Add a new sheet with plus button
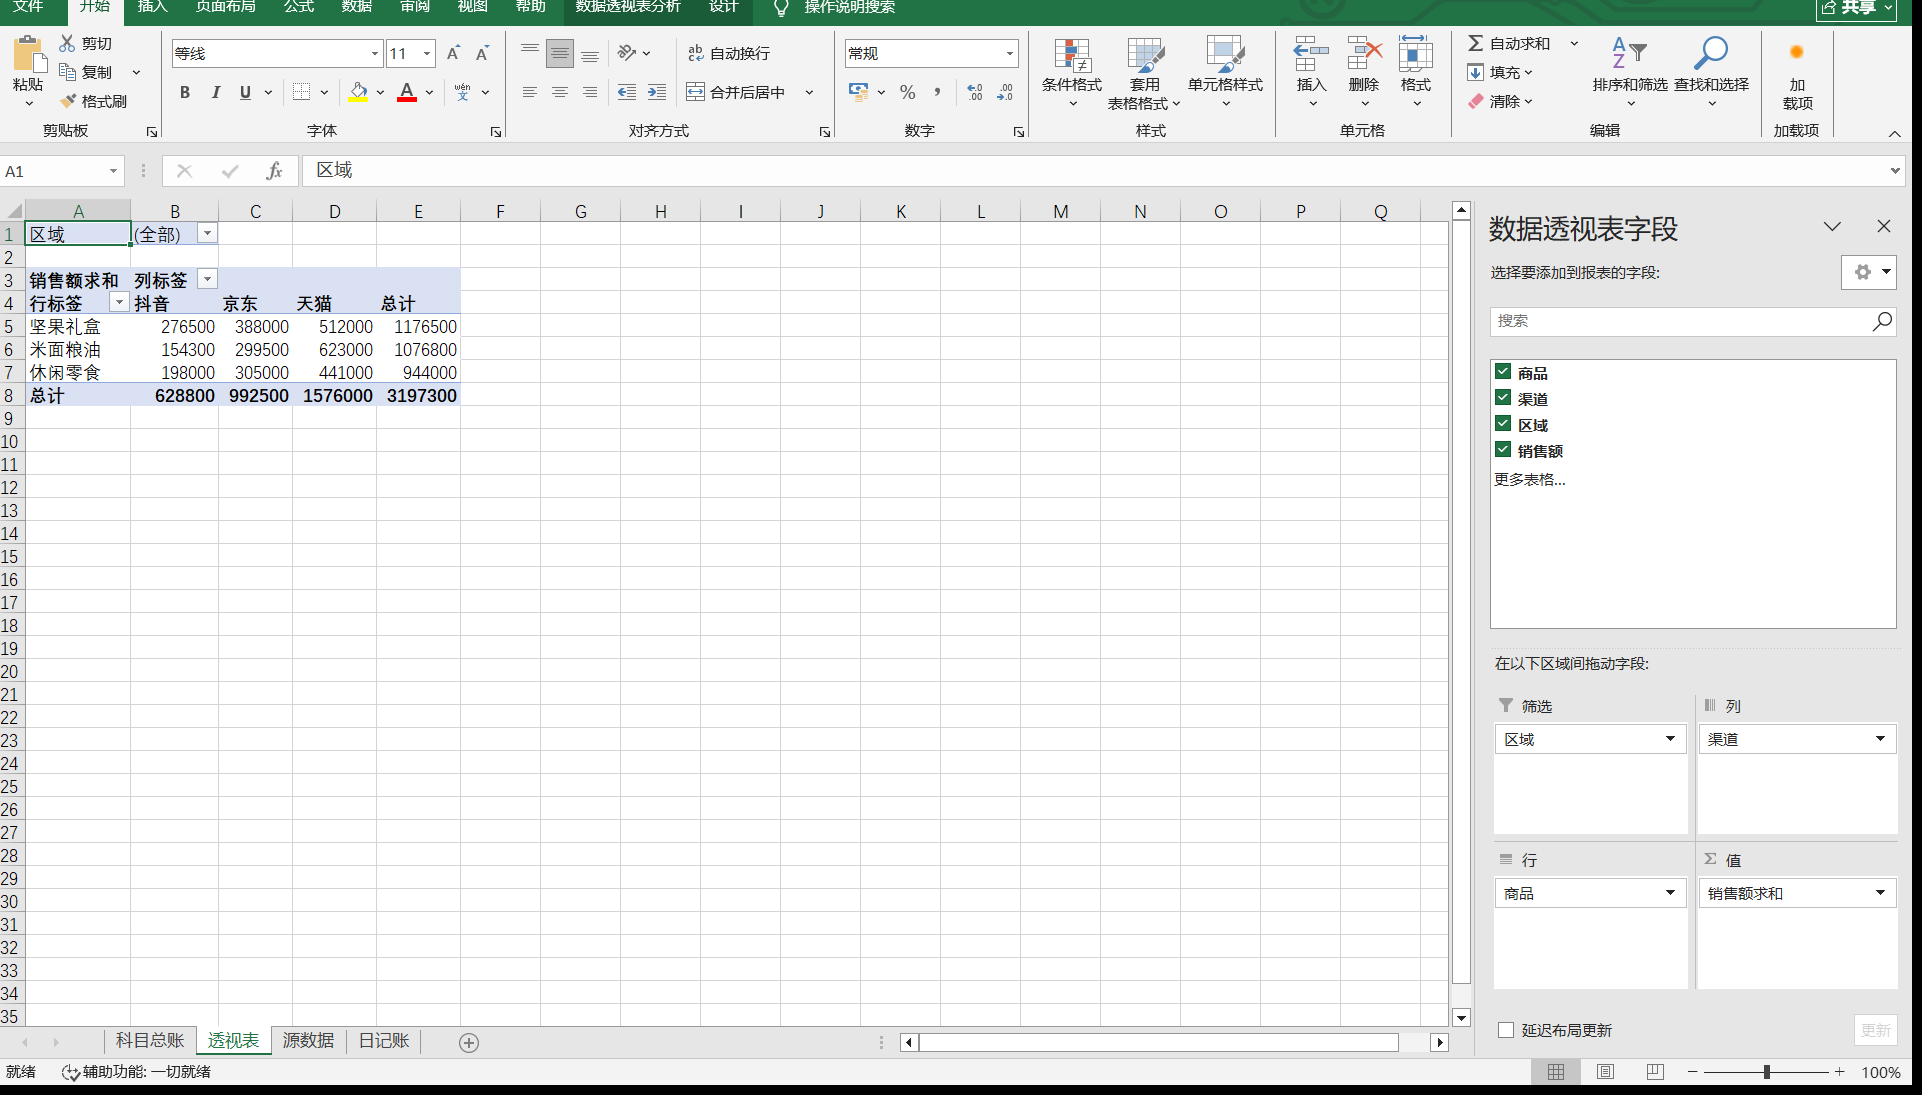The width and height of the screenshot is (1922, 1095). [x=468, y=1042]
